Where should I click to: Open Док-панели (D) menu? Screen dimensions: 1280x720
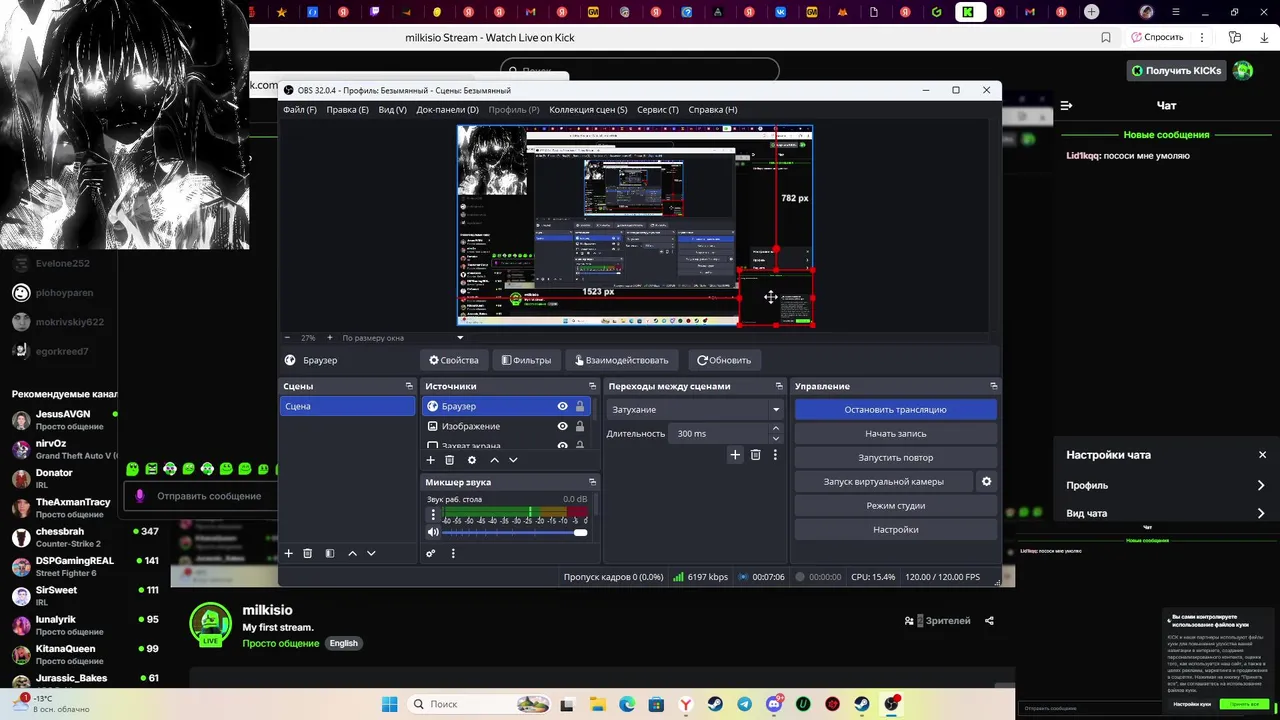[x=447, y=109]
